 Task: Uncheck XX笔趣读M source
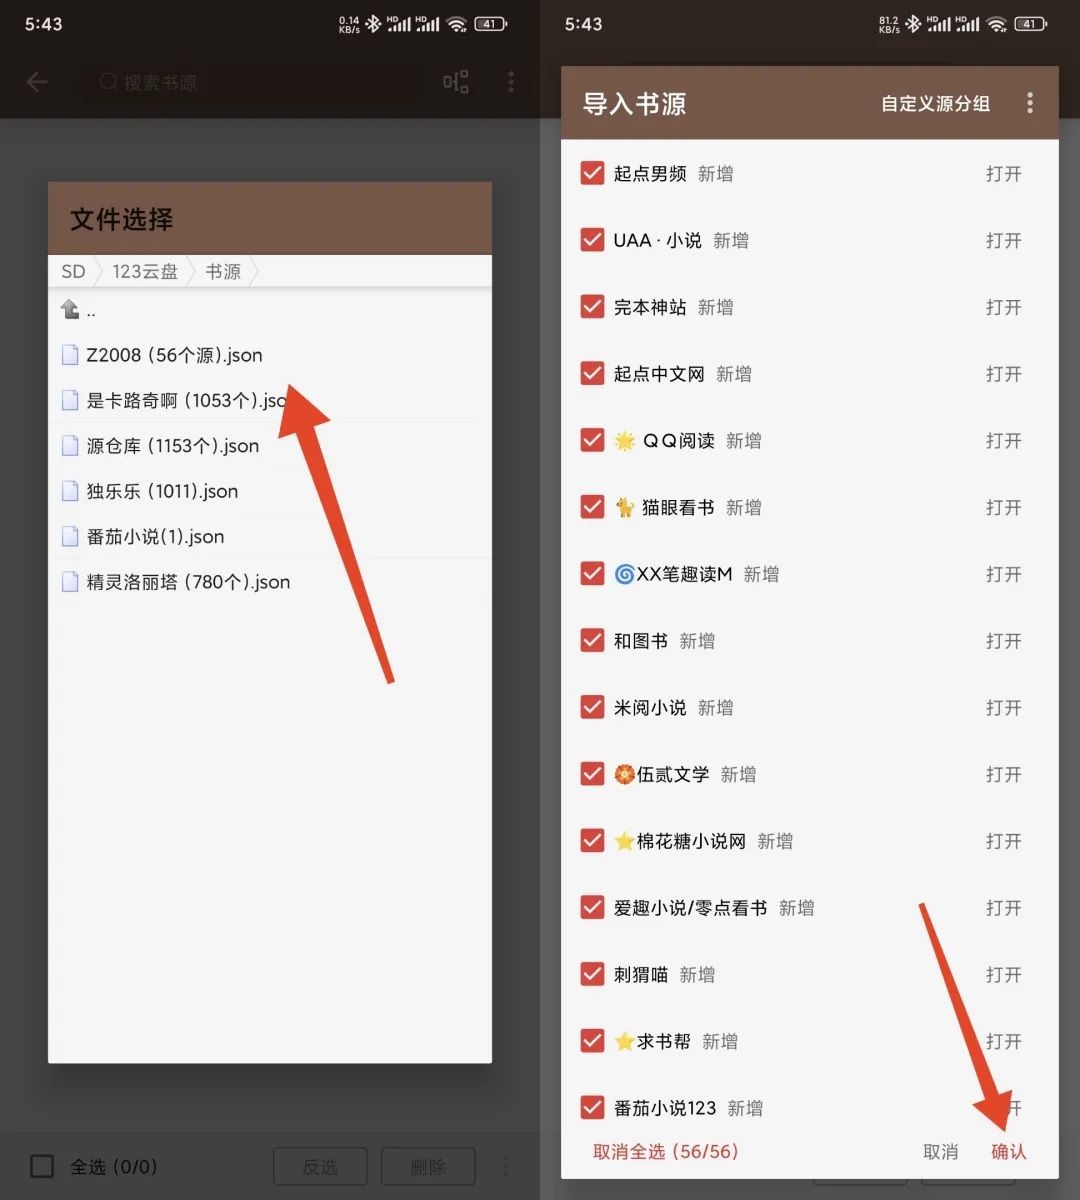(x=592, y=574)
